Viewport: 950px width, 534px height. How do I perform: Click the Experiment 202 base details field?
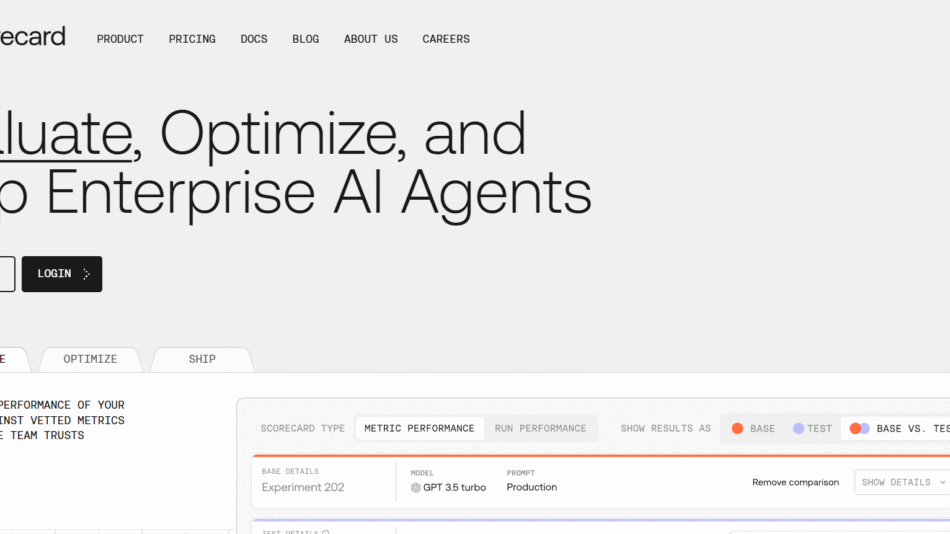tap(303, 487)
